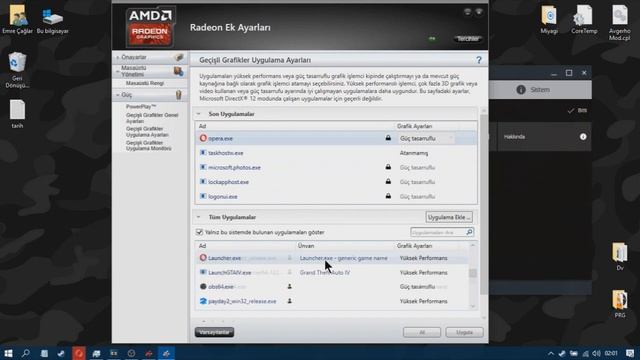Viewport: 640px width, 360px height.
Task: Click the Uygulama Ekle button
Action: point(449,217)
